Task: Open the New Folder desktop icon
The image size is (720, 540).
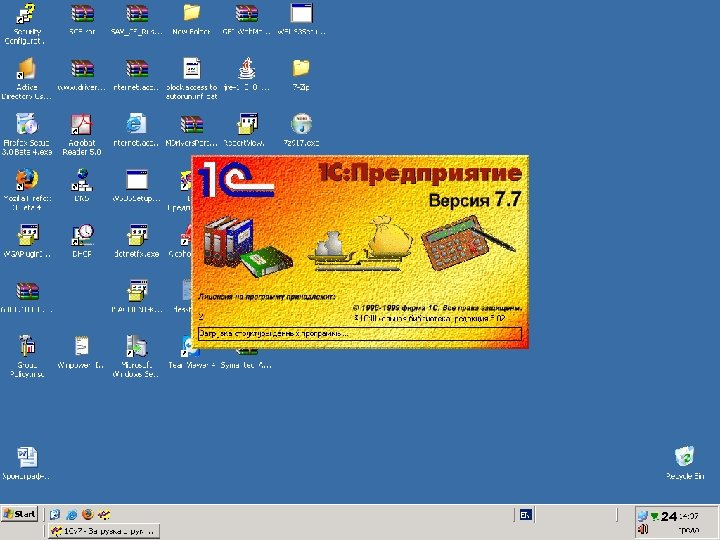Action: pyautogui.click(x=191, y=14)
